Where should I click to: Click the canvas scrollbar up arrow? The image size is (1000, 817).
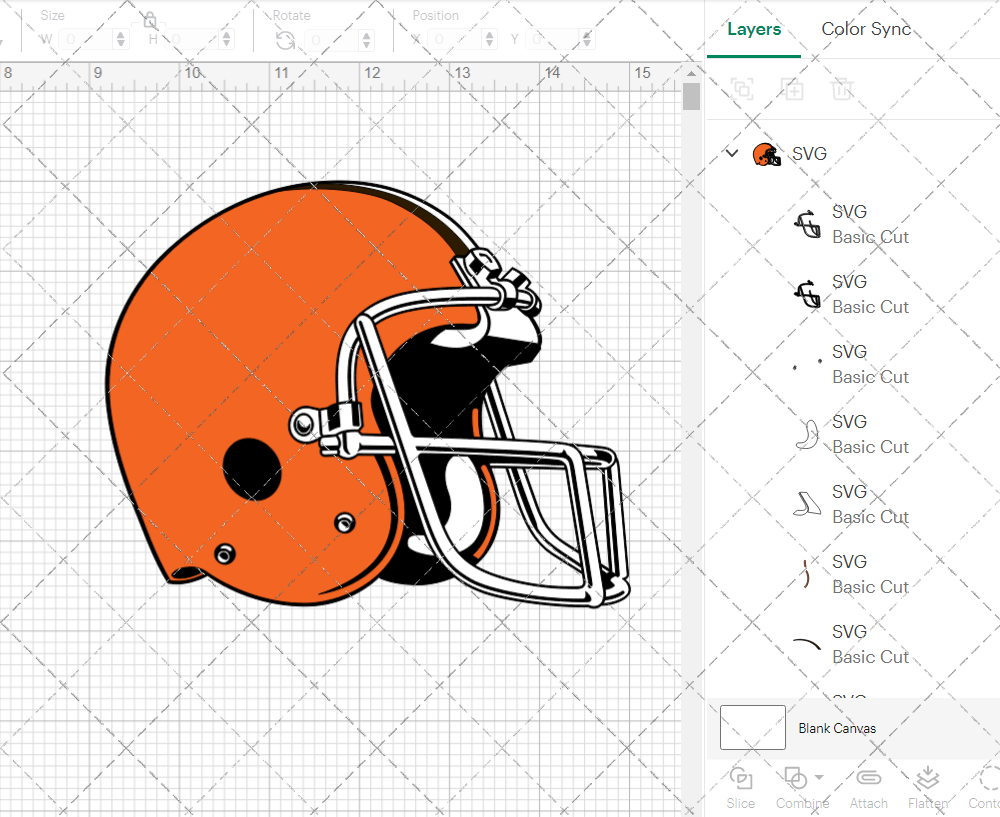pos(691,73)
